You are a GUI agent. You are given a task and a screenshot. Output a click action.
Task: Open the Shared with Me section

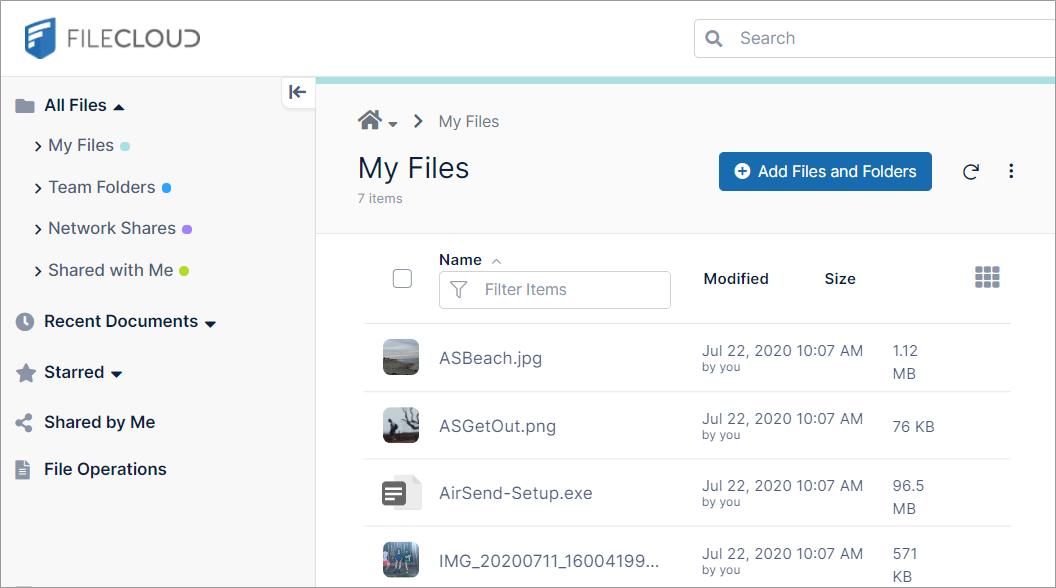click(x=113, y=270)
